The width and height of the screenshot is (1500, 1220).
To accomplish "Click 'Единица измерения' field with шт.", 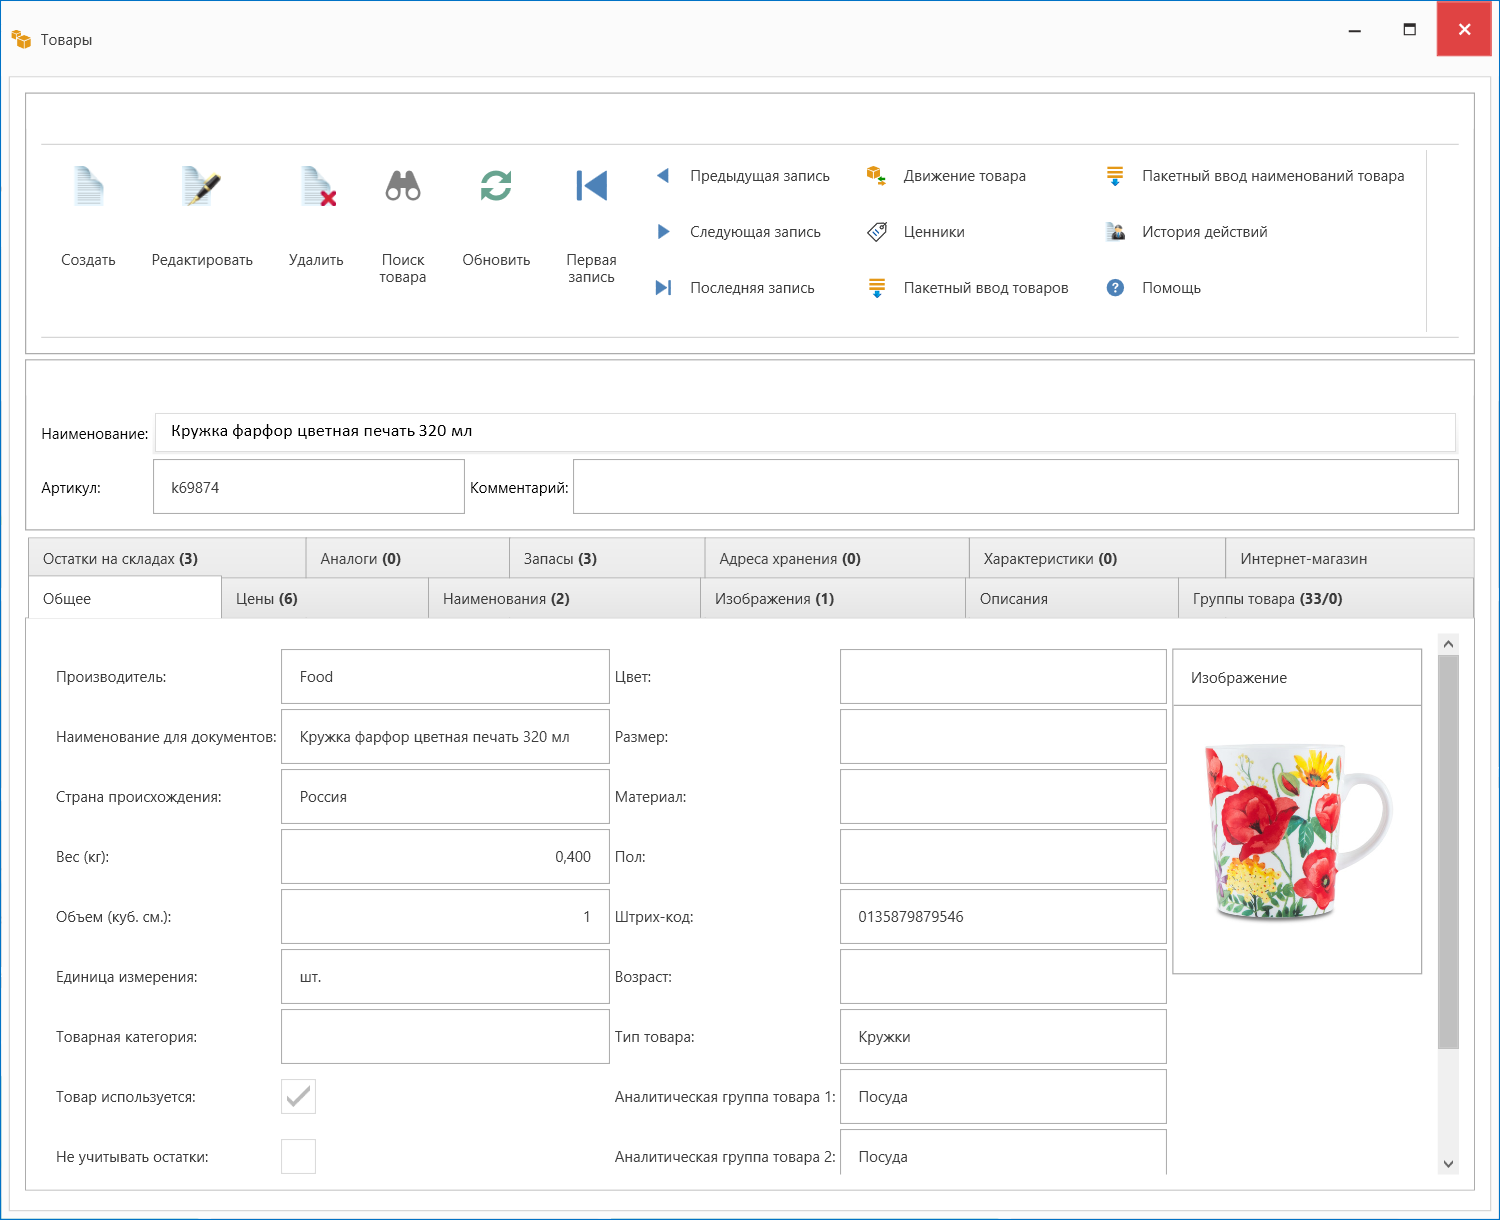I will point(445,977).
